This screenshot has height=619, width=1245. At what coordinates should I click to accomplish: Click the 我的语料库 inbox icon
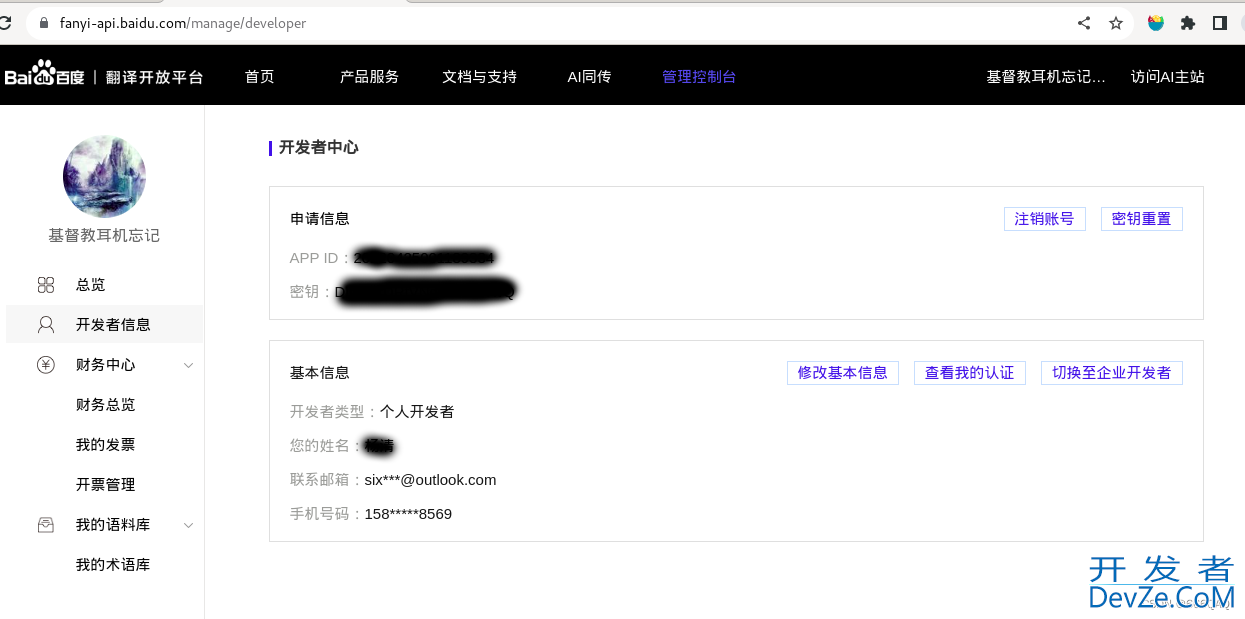tap(46, 525)
